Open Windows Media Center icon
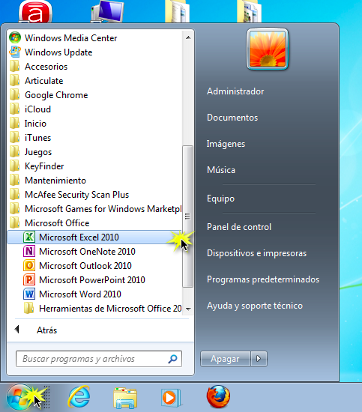The height and width of the screenshot is (412, 362). pos(15,38)
